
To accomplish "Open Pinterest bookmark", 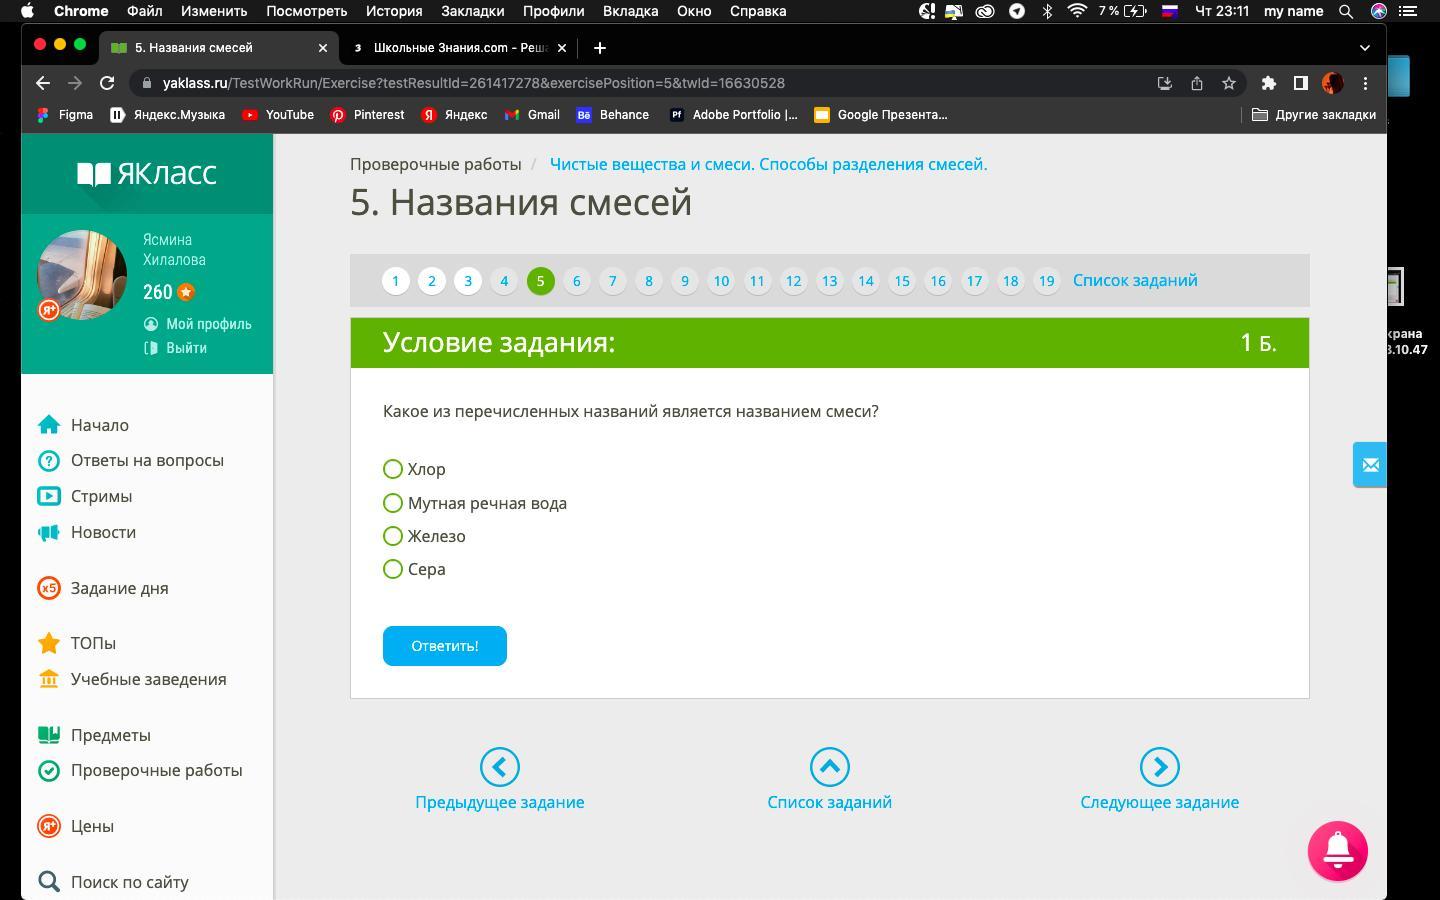I will [x=367, y=115].
